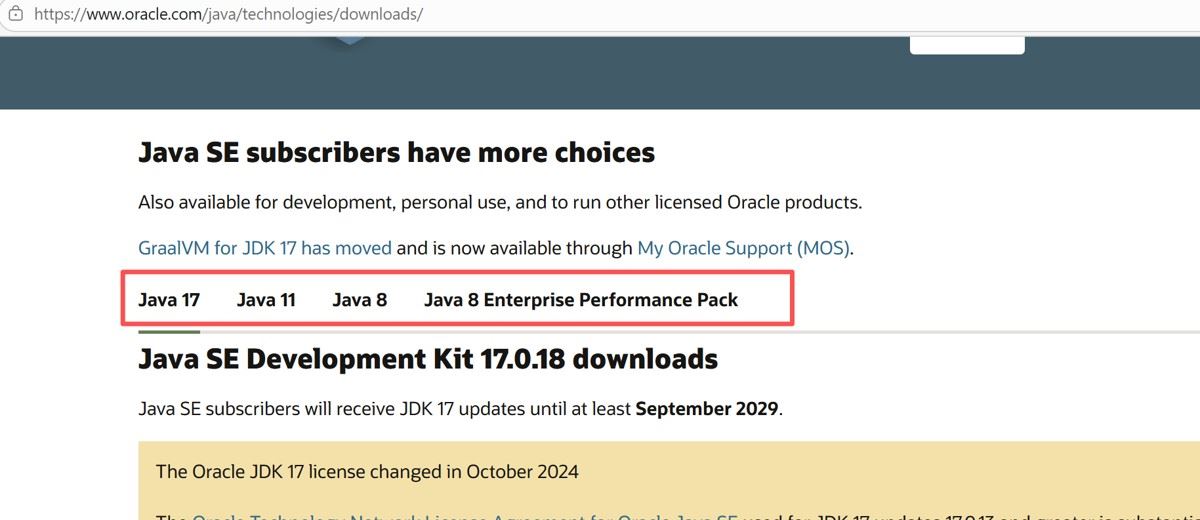Follow the My Oracle Support (MOS) link

[743, 248]
